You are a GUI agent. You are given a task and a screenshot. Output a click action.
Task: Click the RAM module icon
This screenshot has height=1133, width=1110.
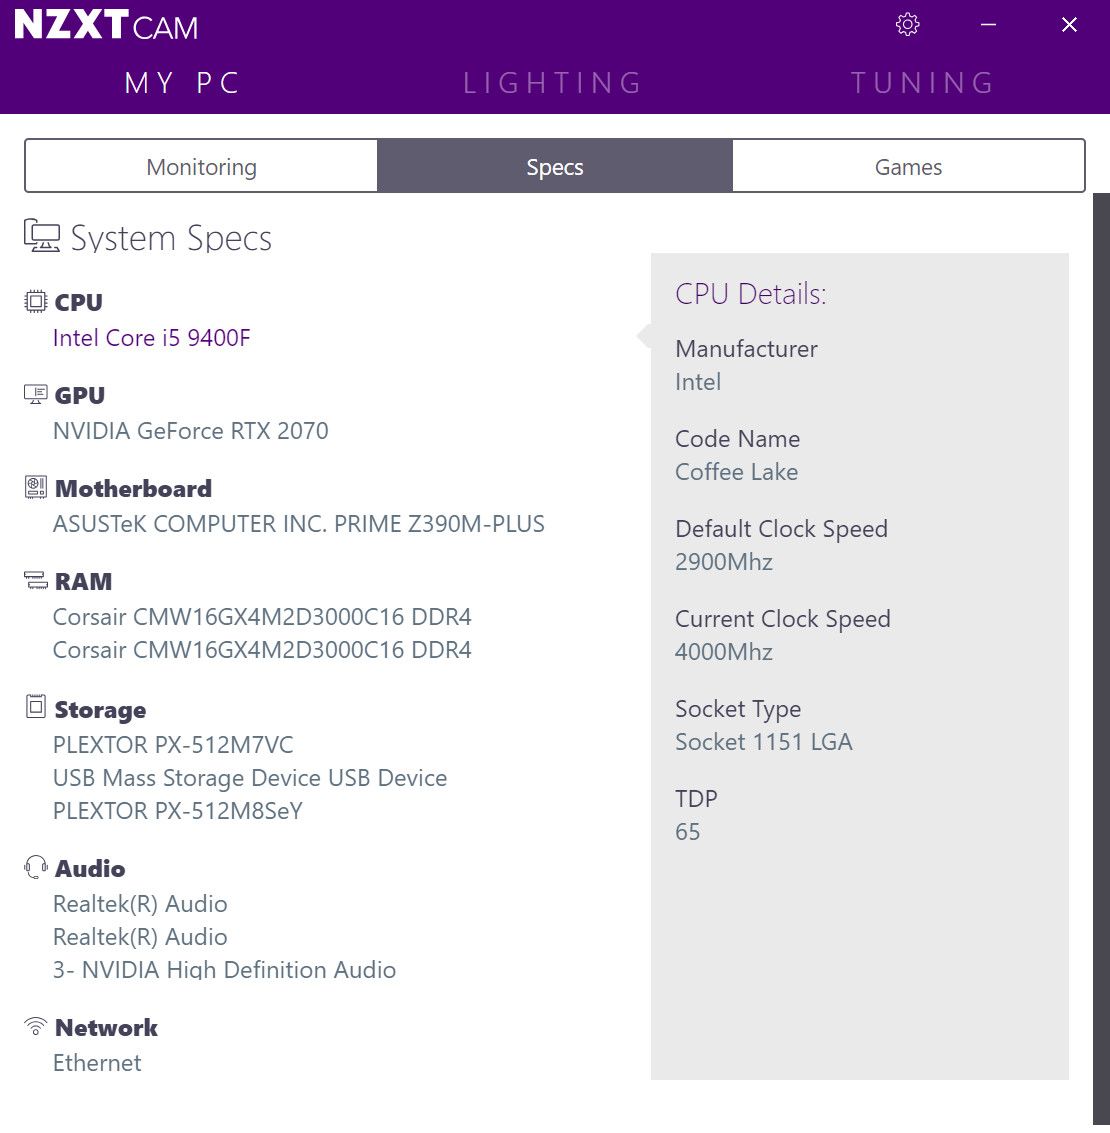pos(36,581)
